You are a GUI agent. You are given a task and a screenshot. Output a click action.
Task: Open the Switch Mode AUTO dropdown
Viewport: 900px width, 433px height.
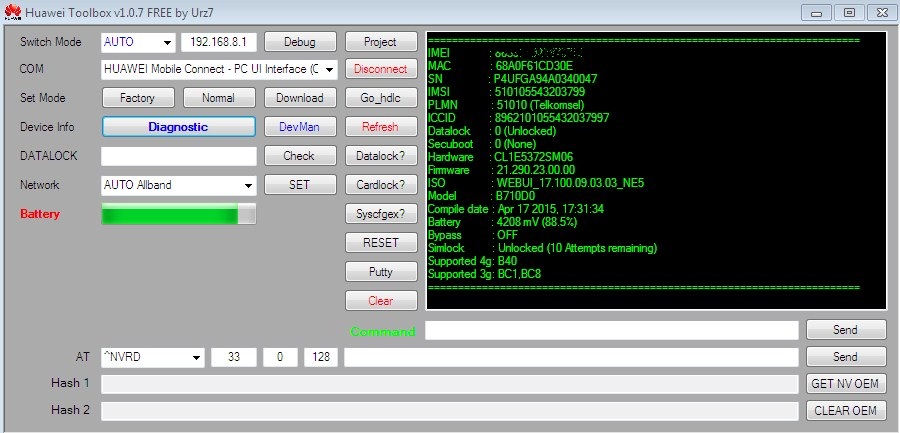pos(138,42)
